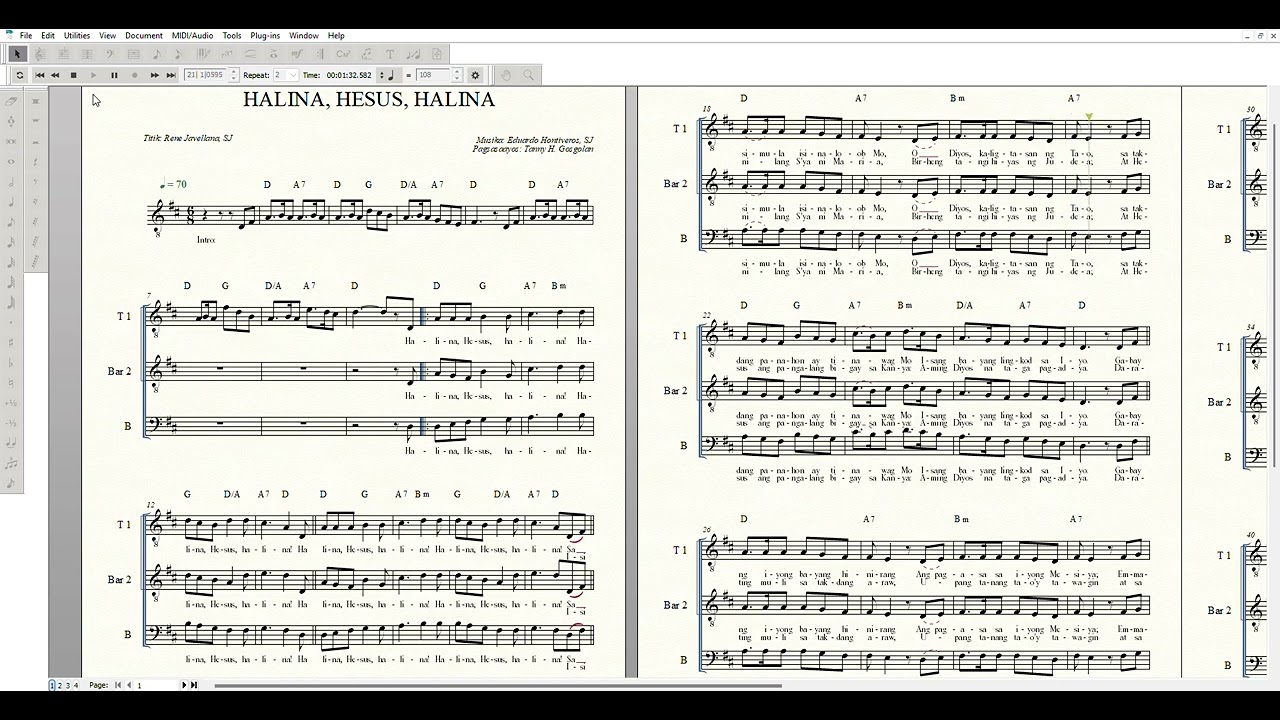Select the Key Signature tool
1280x720 pixels.
coord(64,54)
